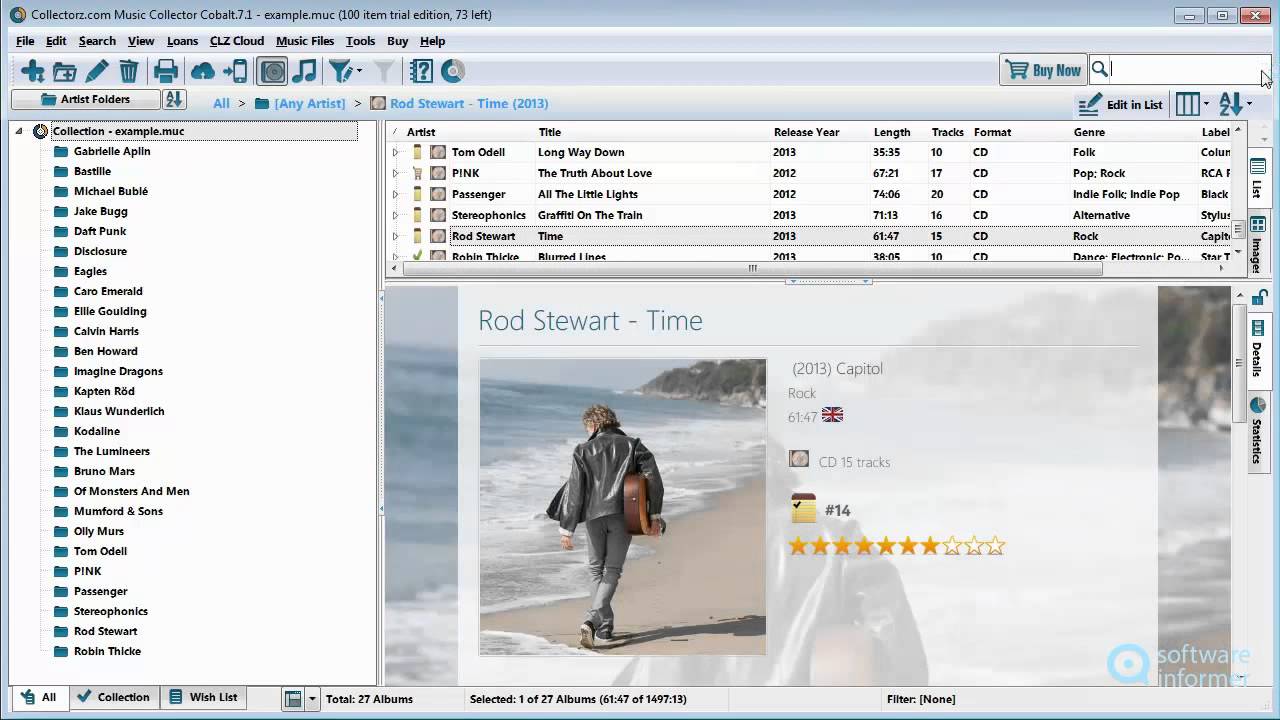The width and height of the screenshot is (1280, 720).
Task: Sort by the Genre column header
Action: point(1089,132)
